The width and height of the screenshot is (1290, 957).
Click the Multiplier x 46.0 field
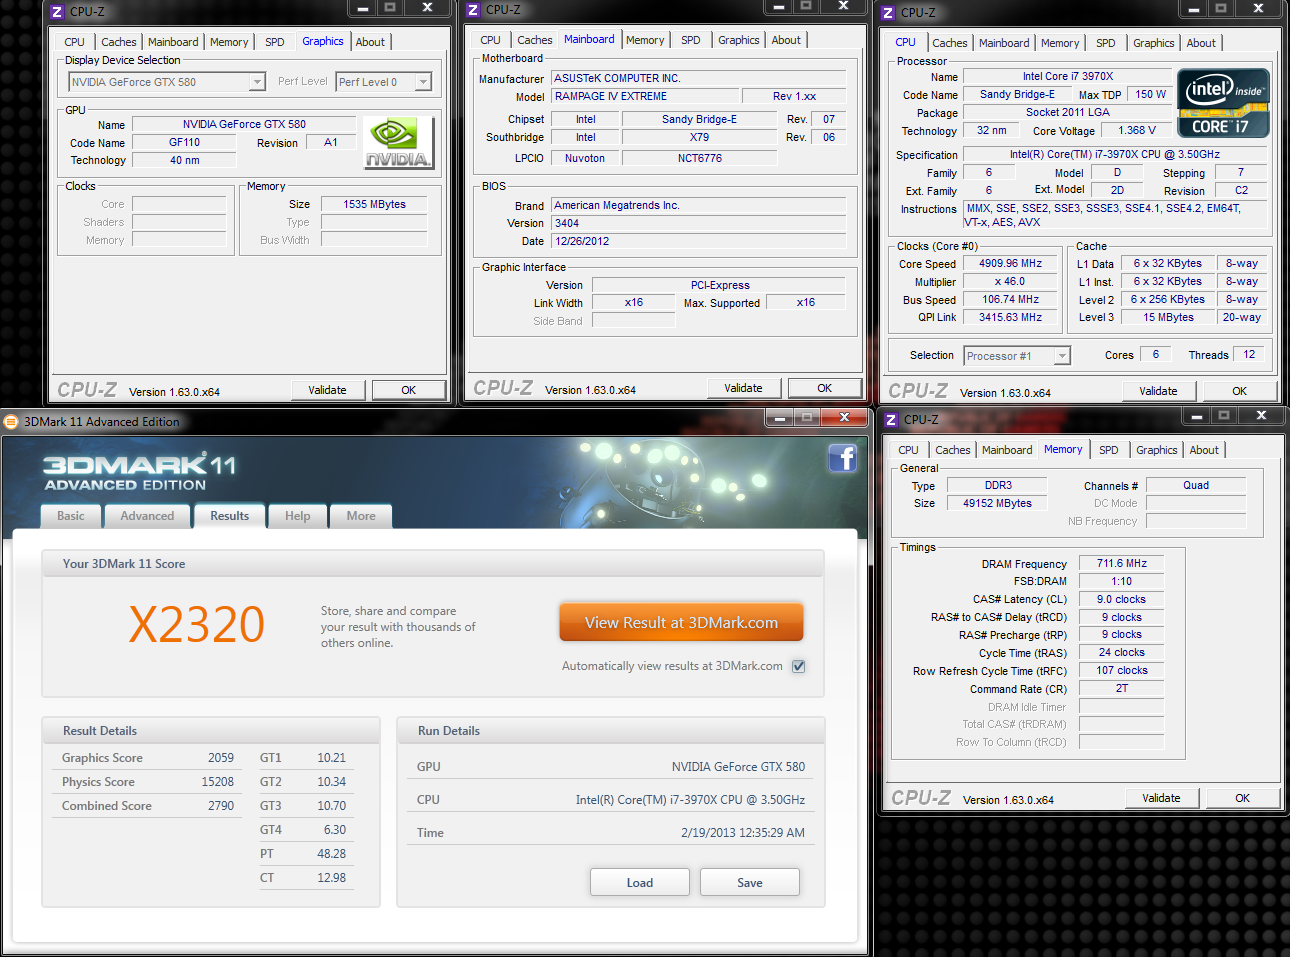point(1010,282)
